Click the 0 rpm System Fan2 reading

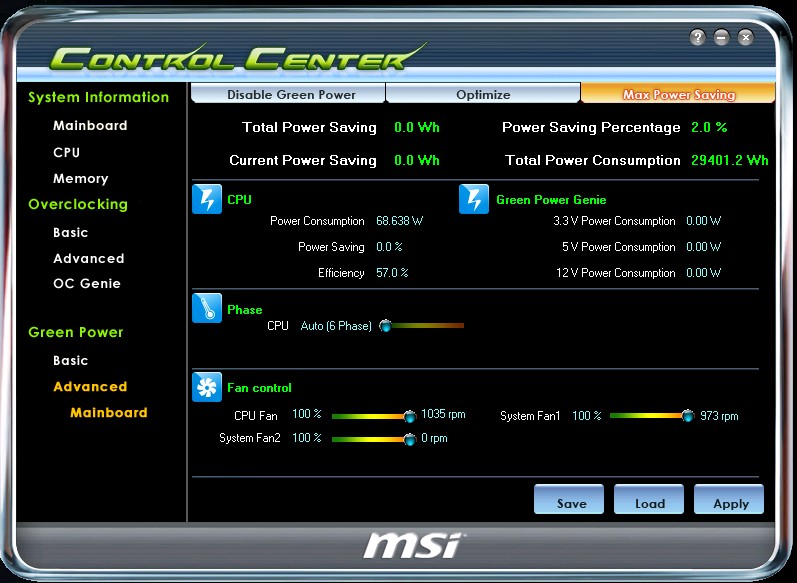point(434,438)
